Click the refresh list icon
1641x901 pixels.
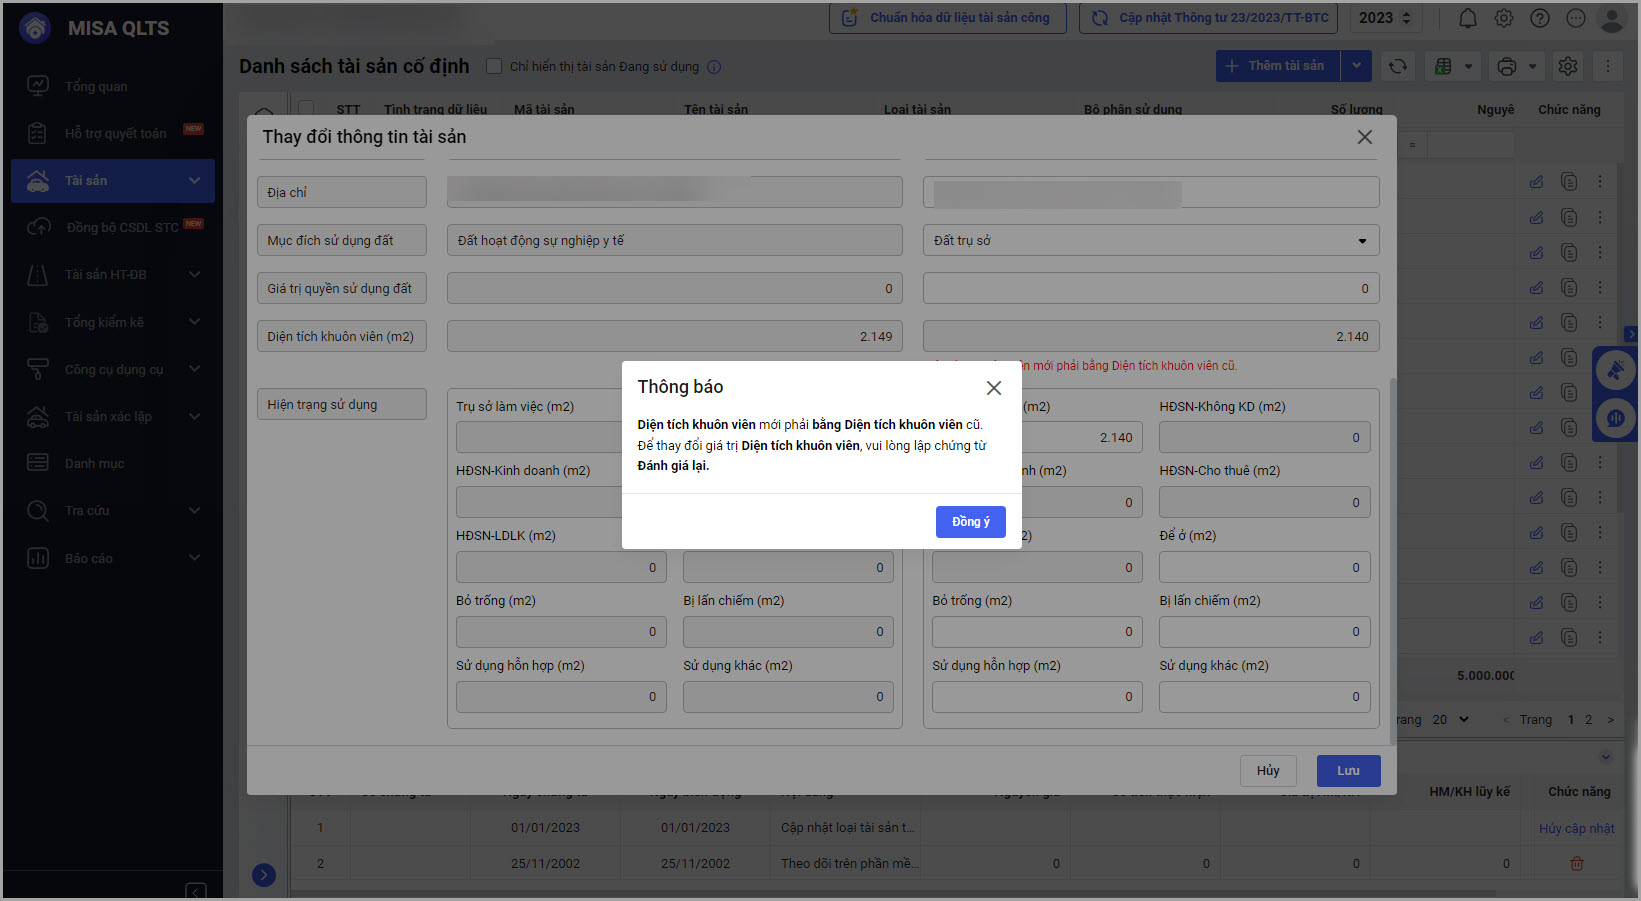pos(1398,66)
